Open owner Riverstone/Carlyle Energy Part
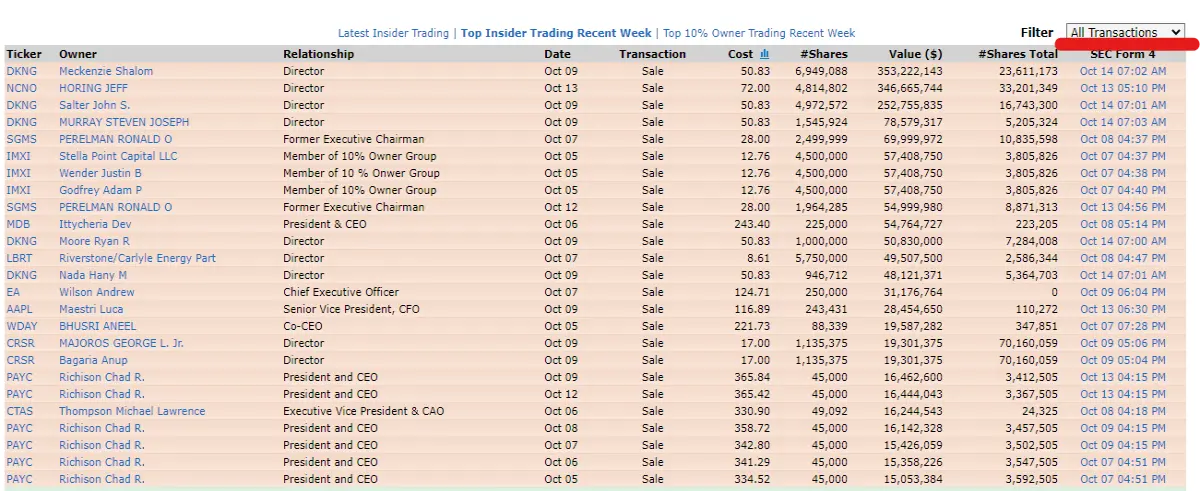 coord(137,258)
